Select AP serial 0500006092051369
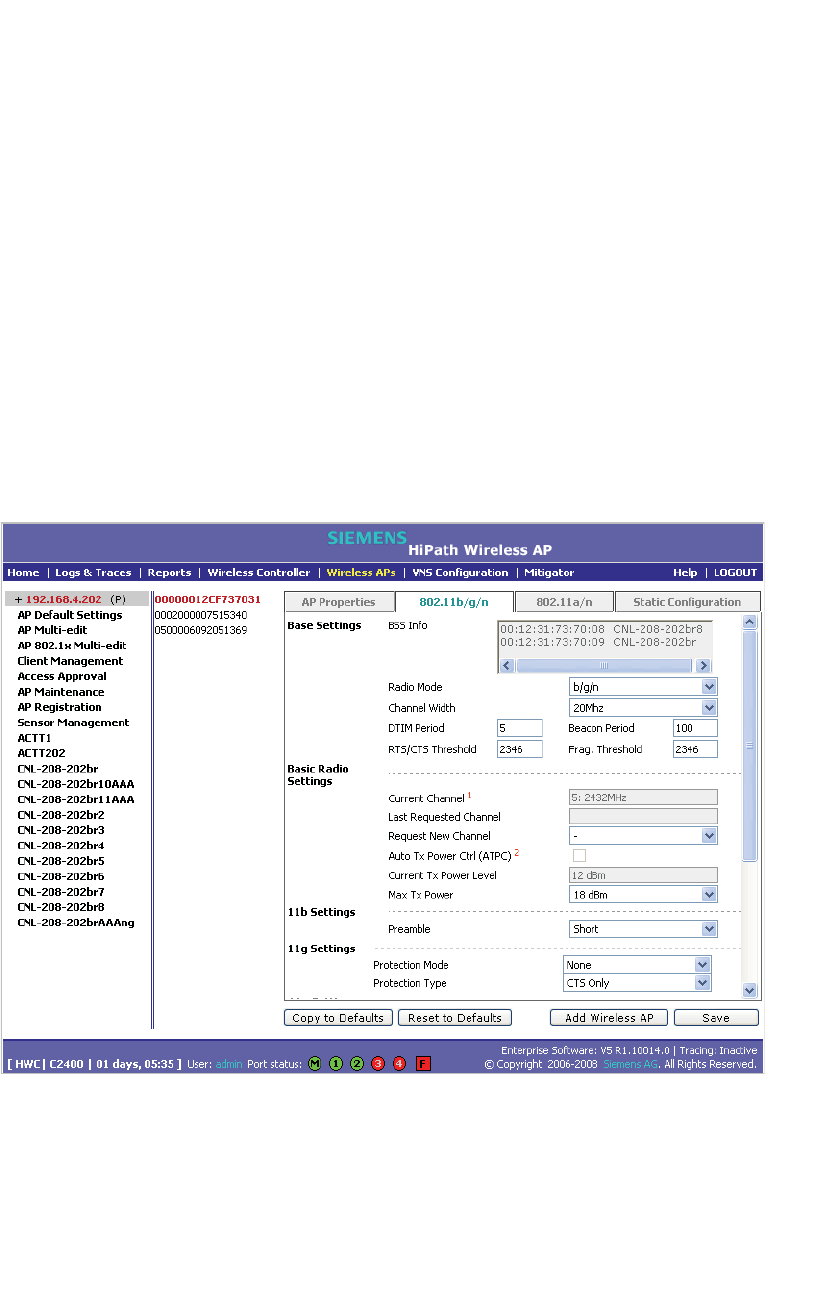Viewport: 816px width, 1313px height. pos(200,630)
